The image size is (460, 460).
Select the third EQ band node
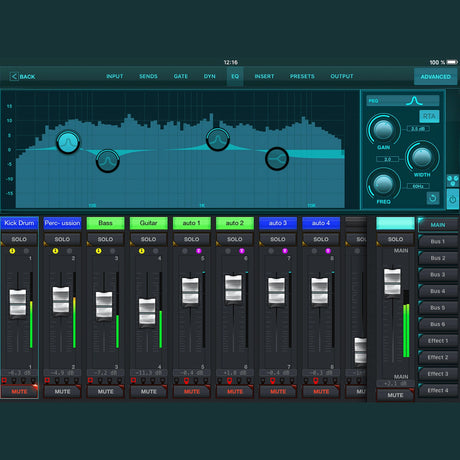click(x=218, y=139)
